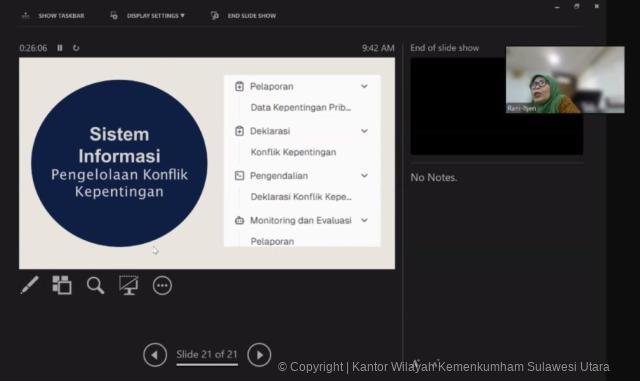Select Pelaporan under Monitoring dan Evaluasi

point(272,241)
